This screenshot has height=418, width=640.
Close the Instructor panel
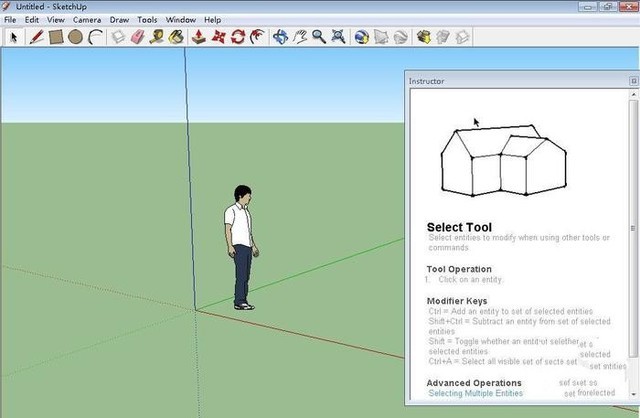tap(632, 81)
